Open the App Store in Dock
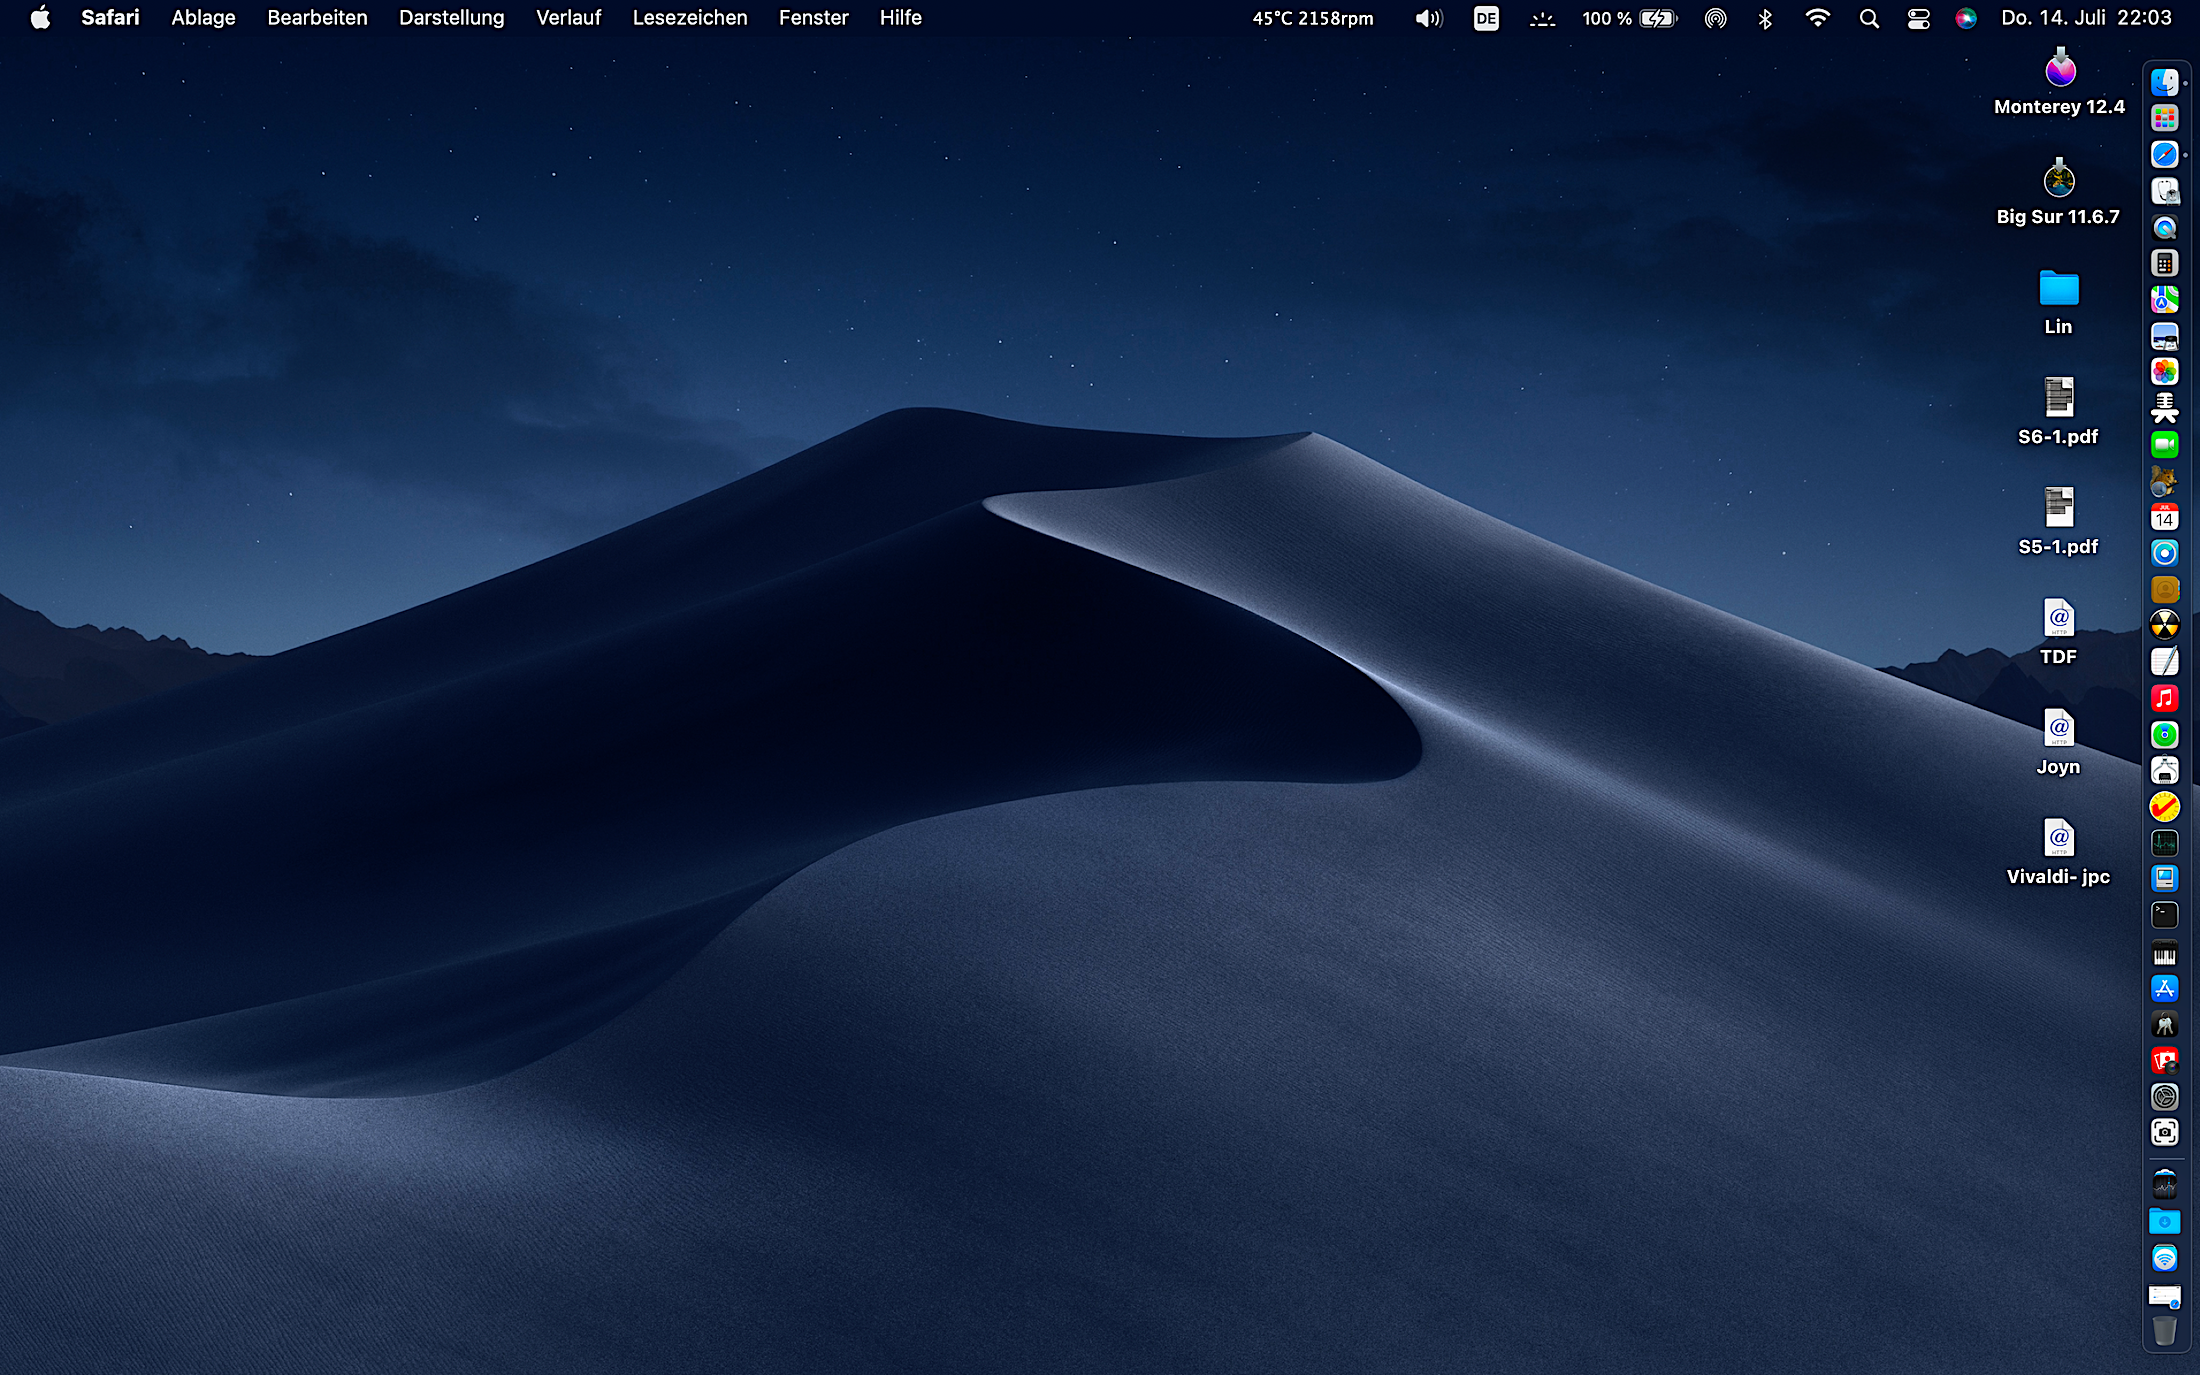 [2164, 988]
